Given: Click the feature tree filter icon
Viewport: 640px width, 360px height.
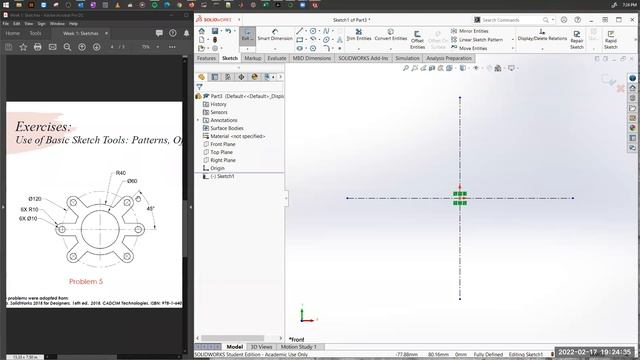Looking at the screenshot, I should 199,87.
